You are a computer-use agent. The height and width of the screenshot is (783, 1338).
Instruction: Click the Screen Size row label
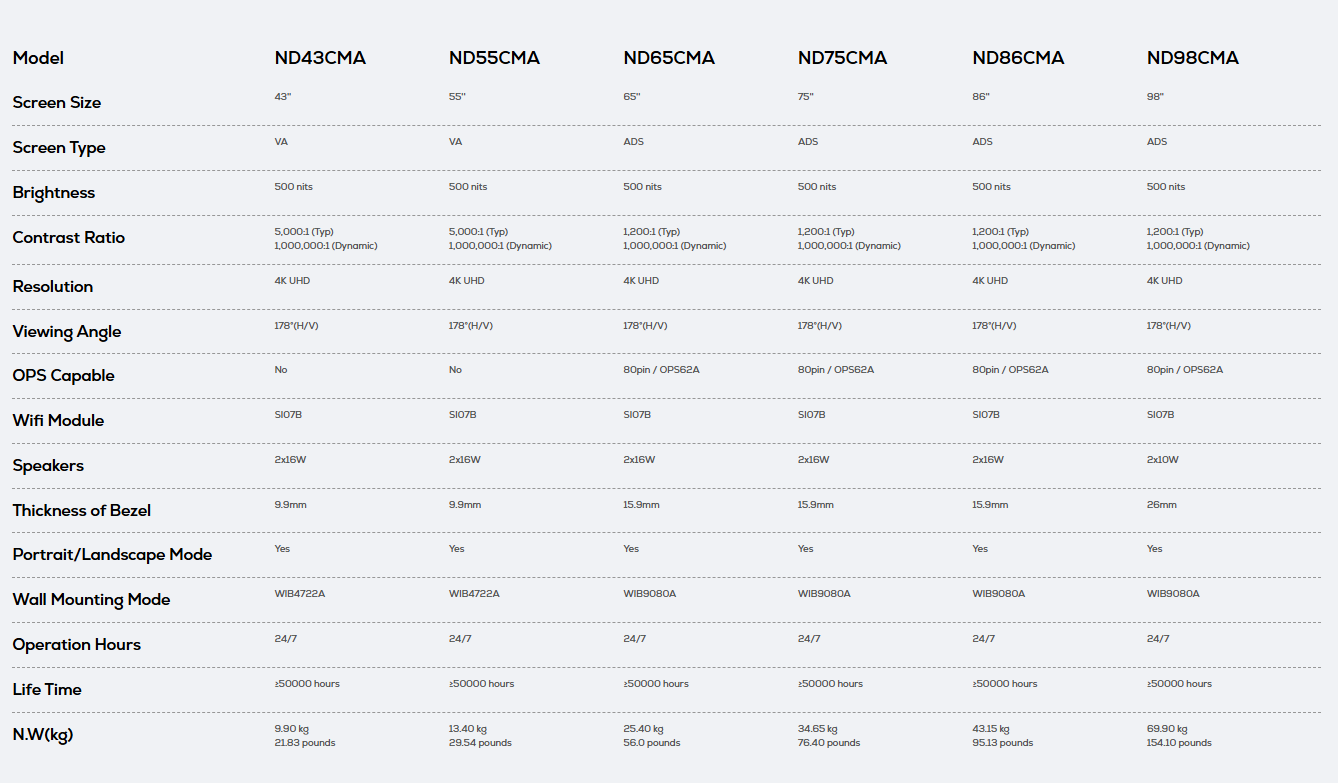(57, 103)
